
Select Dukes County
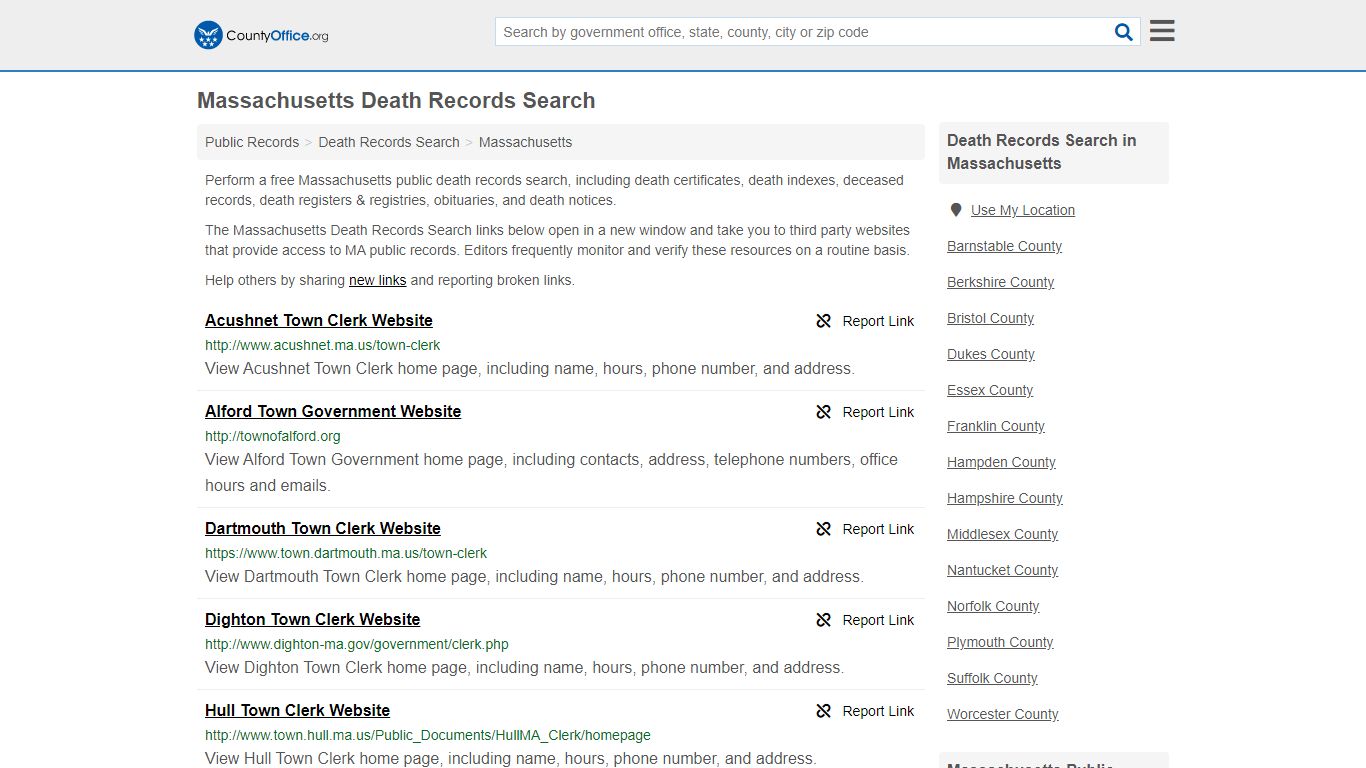pos(991,354)
